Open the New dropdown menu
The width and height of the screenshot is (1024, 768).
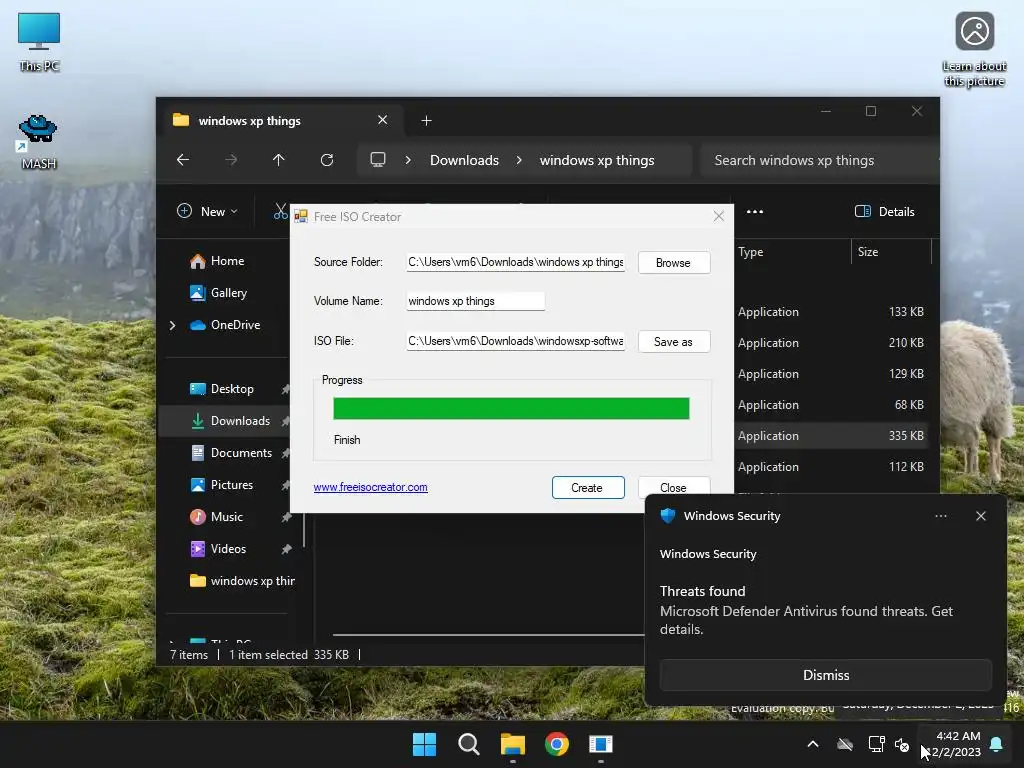(208, 212)
